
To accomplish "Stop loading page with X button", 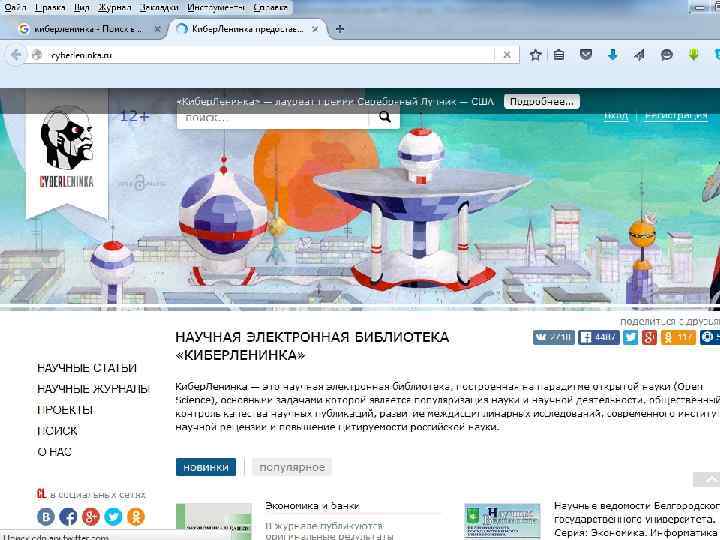I will tap(507, 55).
